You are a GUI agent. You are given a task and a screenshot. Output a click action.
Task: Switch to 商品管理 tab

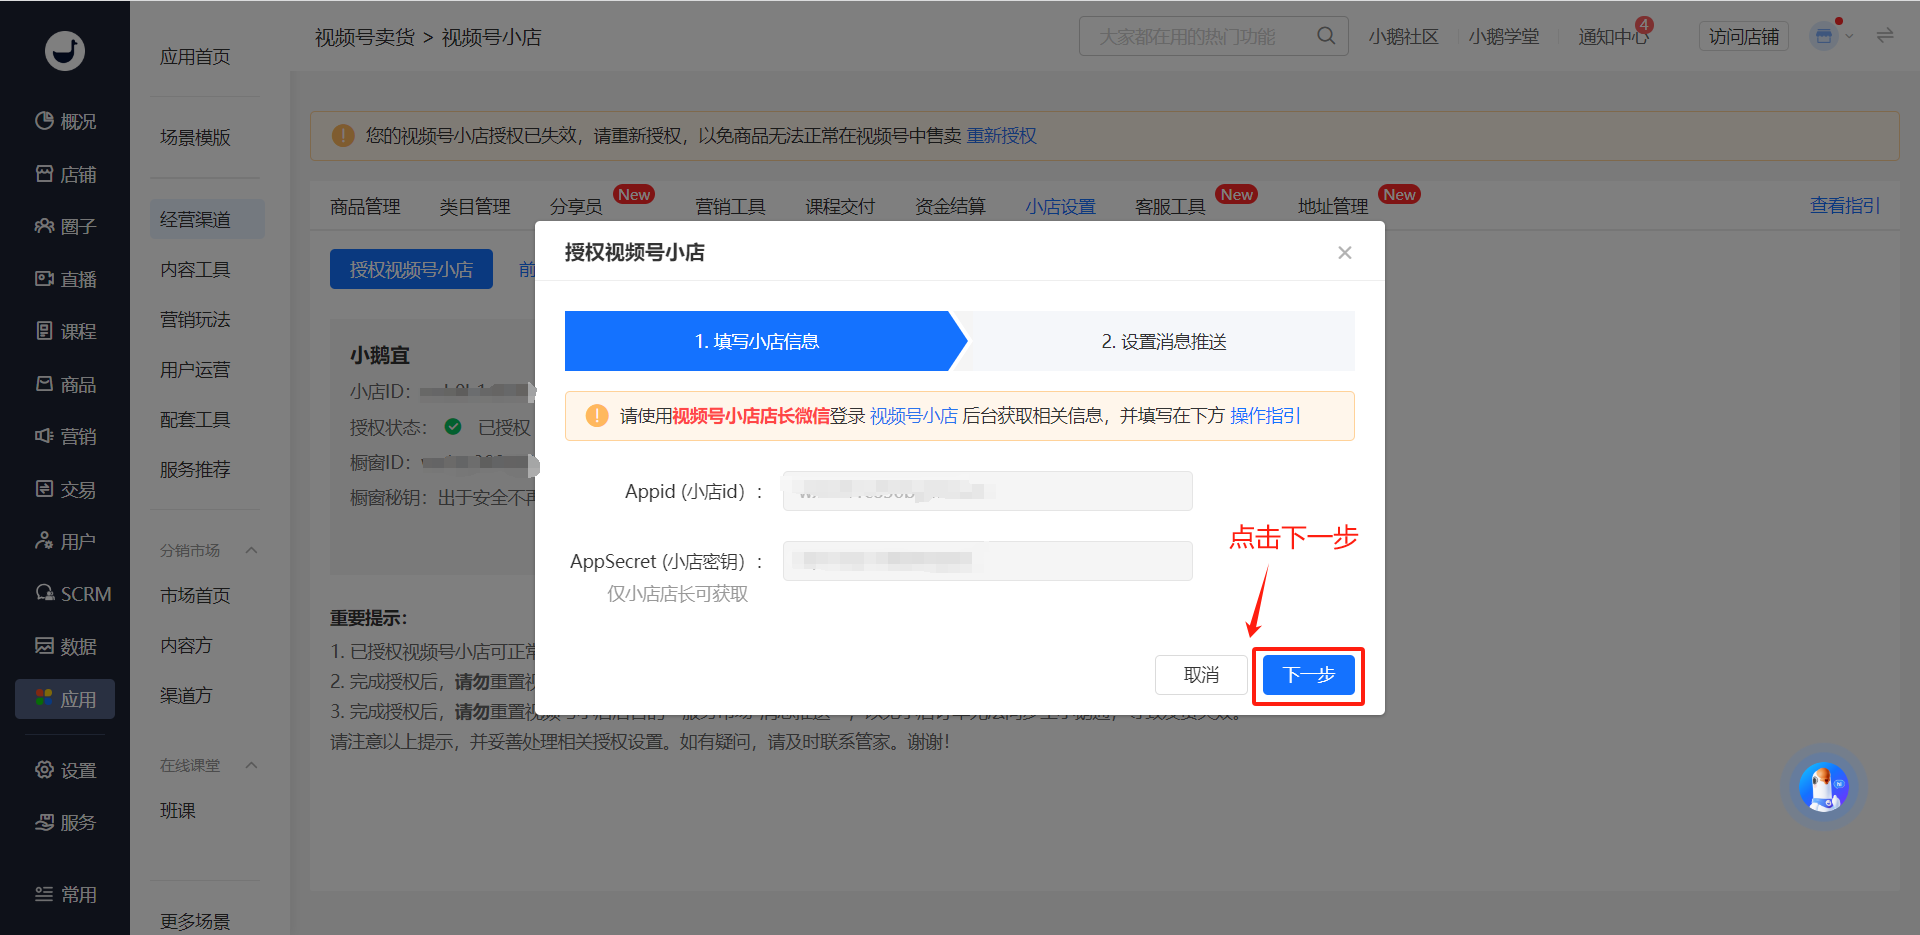(365, 206)
